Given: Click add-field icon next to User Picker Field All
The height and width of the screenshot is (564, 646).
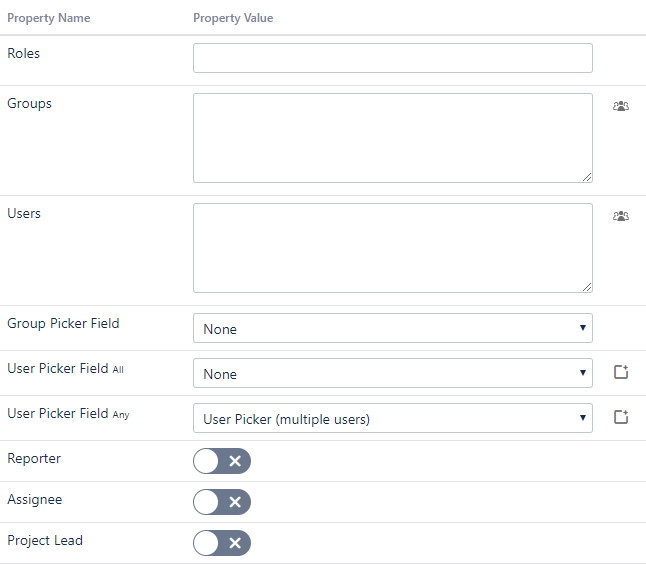Looking at the screenshot, I should tap(621, 373).
